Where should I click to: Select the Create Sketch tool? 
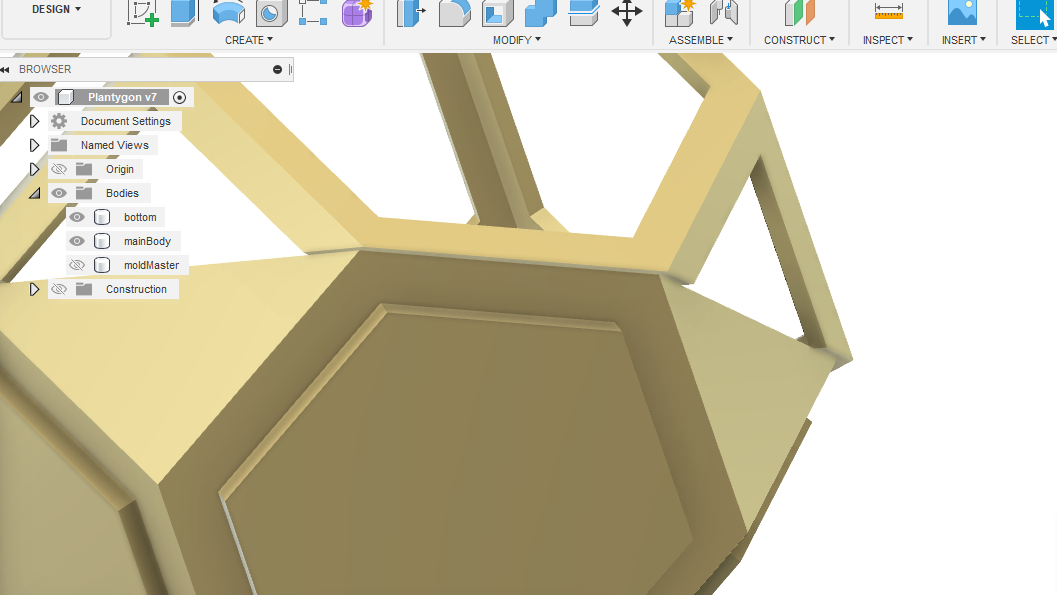(x=142, y=14)
